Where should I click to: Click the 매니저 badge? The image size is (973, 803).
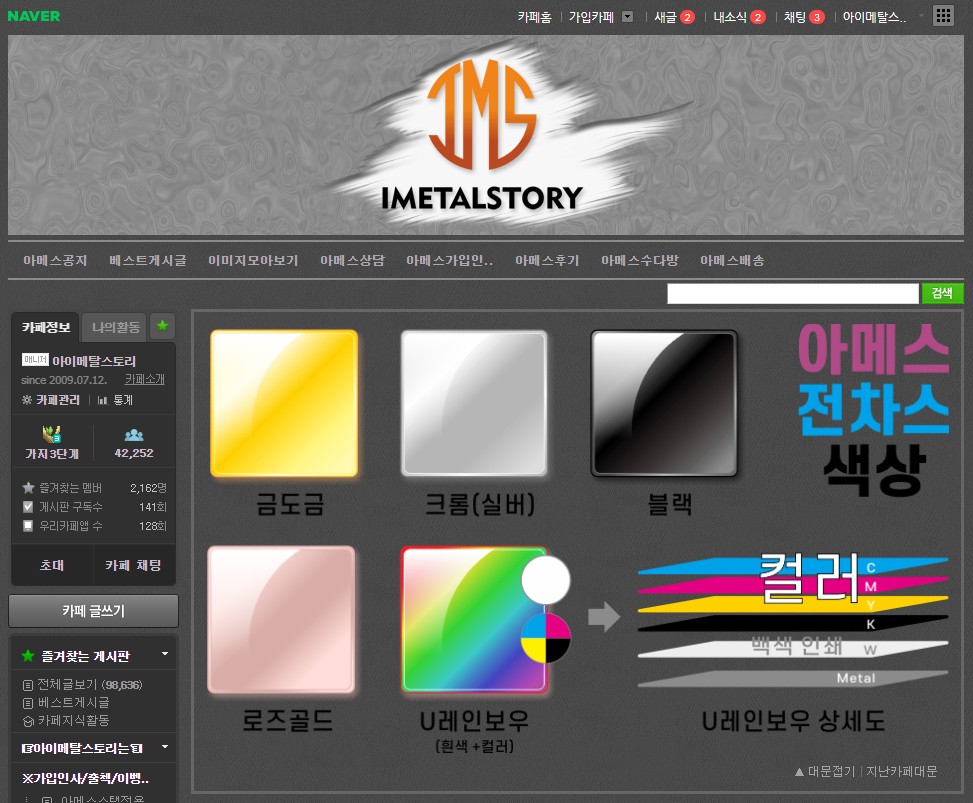click(x=35, y=359)
